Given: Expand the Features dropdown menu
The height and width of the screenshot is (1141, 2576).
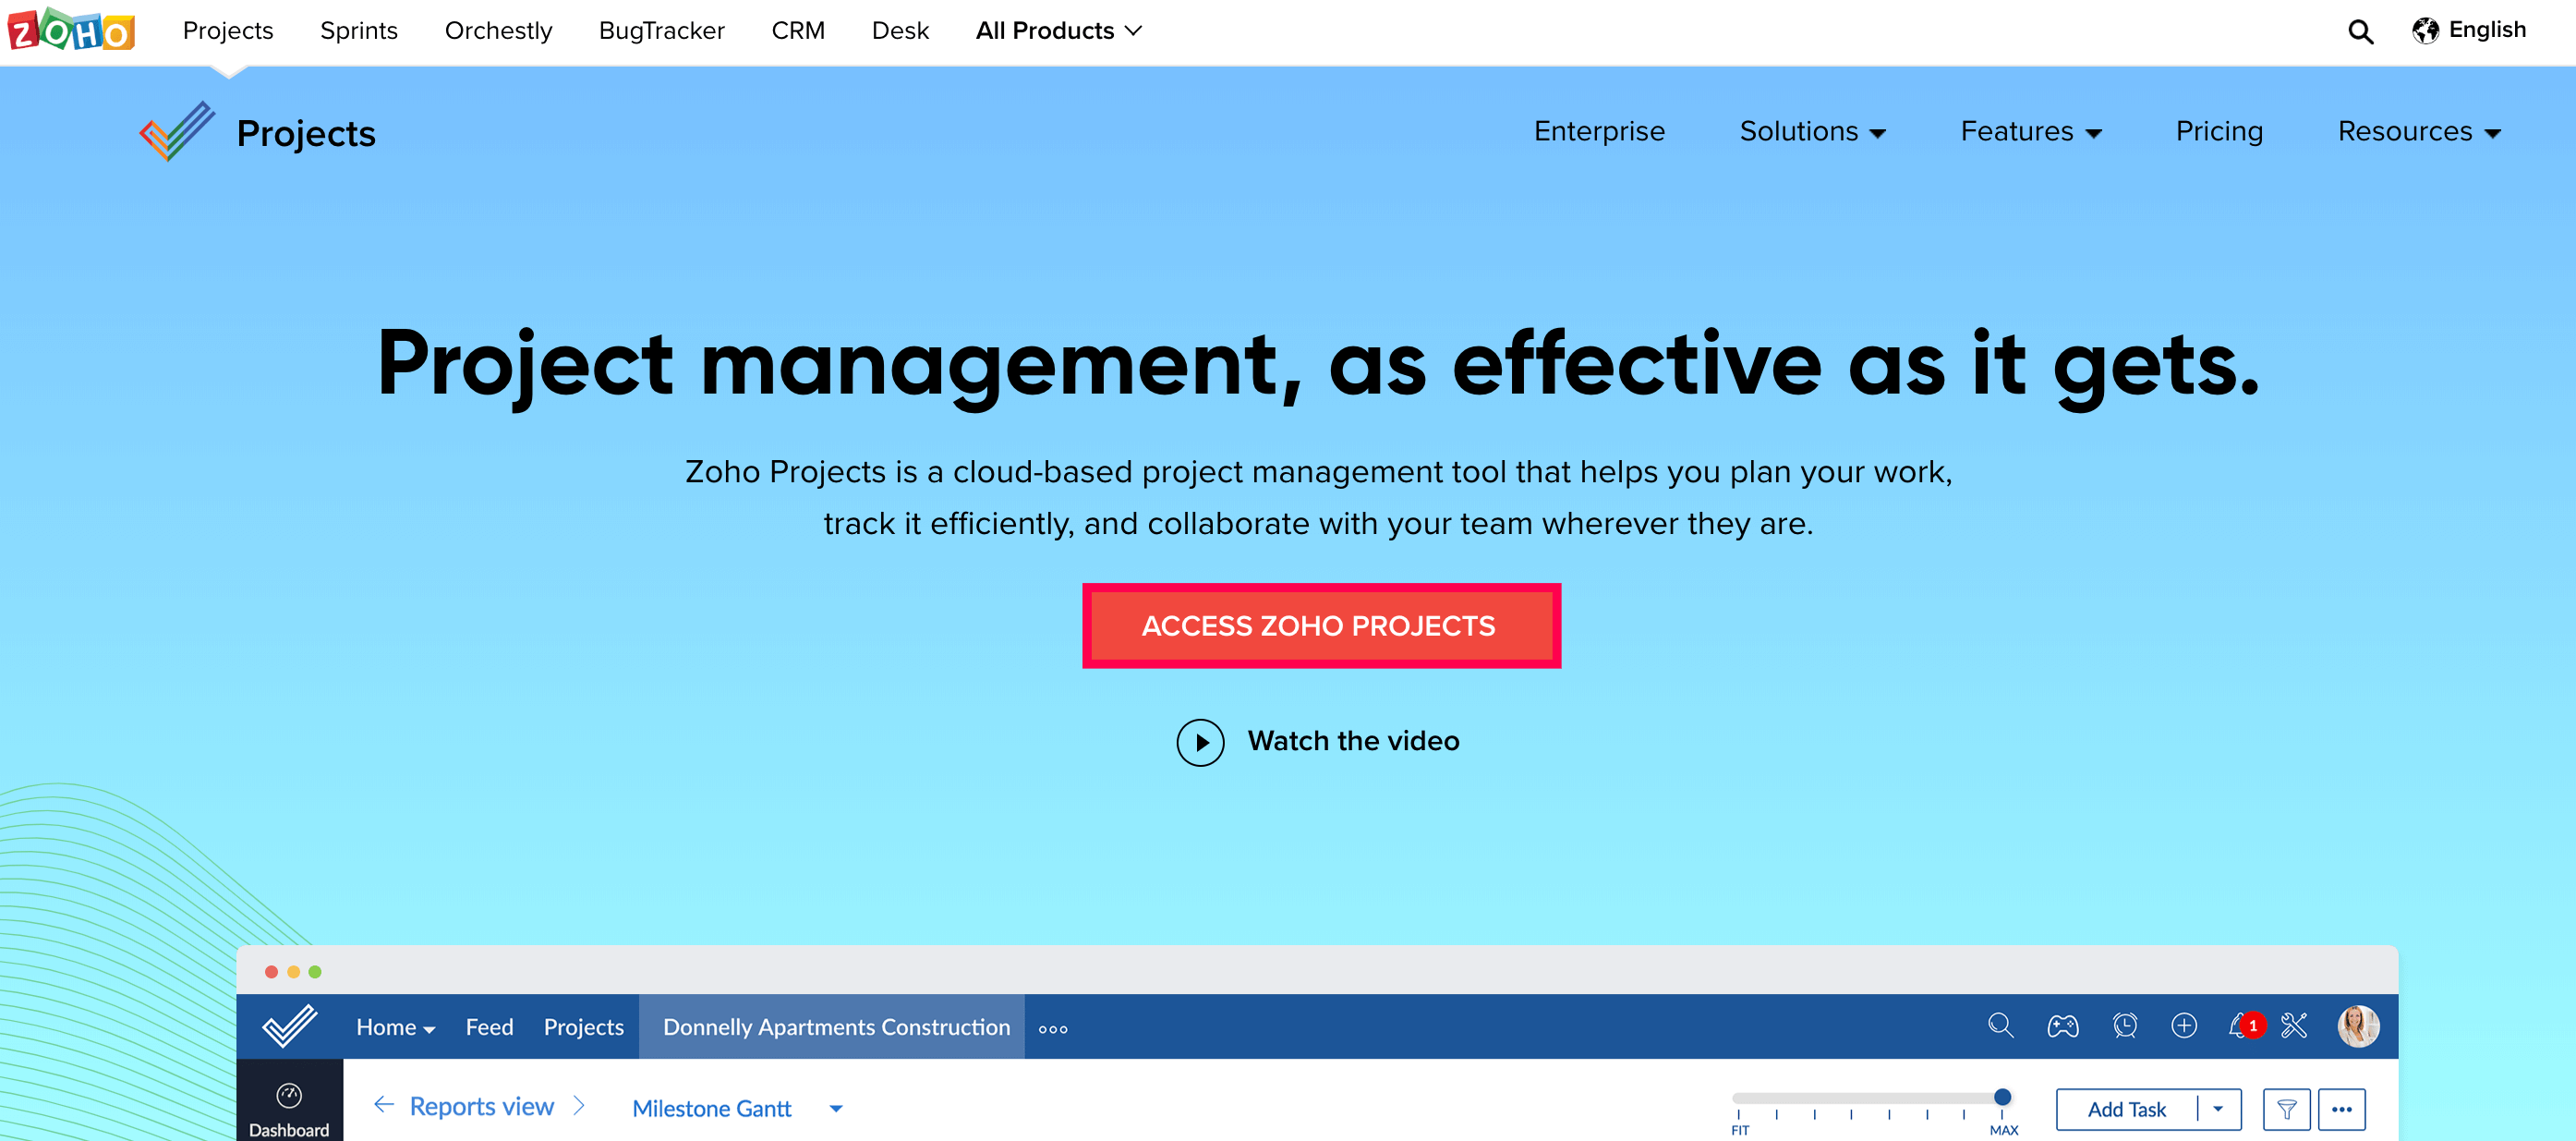Looking at the screenshot, I should pos(2030,132).
